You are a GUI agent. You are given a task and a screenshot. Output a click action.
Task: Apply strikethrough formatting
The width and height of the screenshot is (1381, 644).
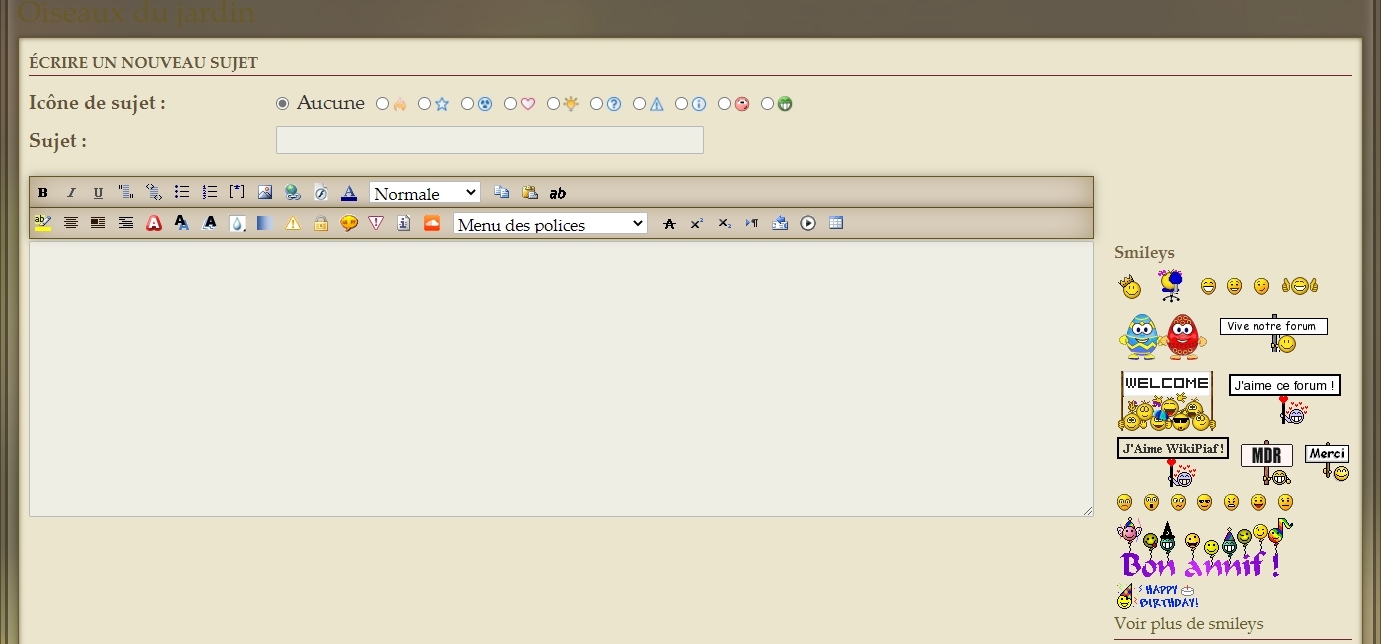click(669, 223)
